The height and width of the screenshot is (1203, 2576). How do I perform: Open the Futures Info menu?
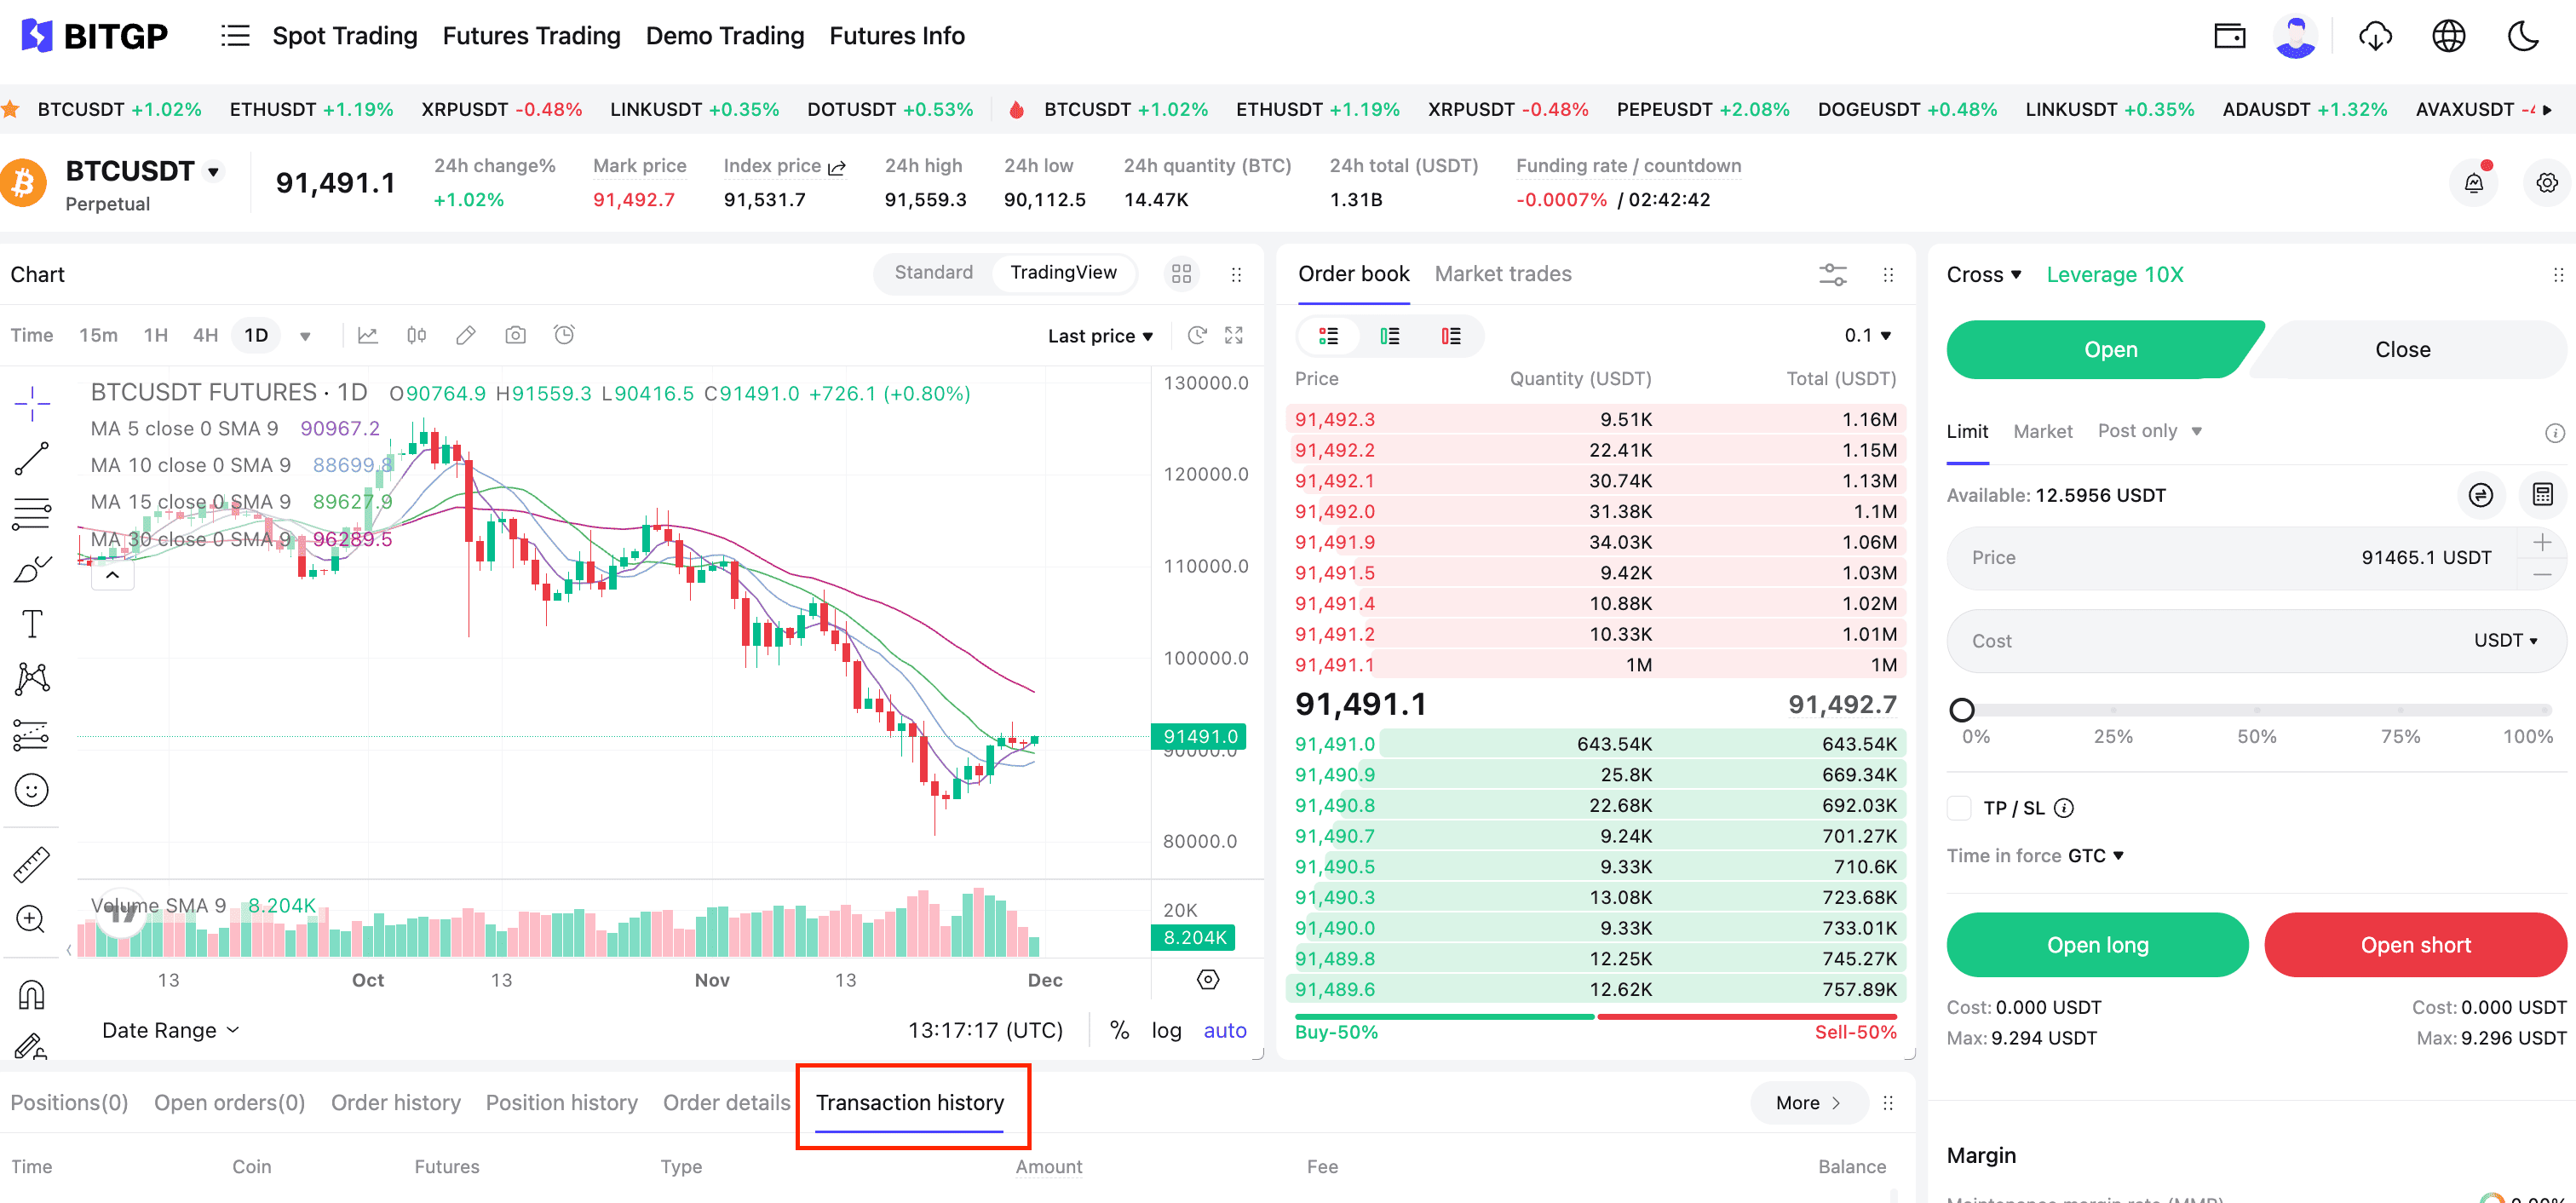pyautogui.click(x=896, y=35)
